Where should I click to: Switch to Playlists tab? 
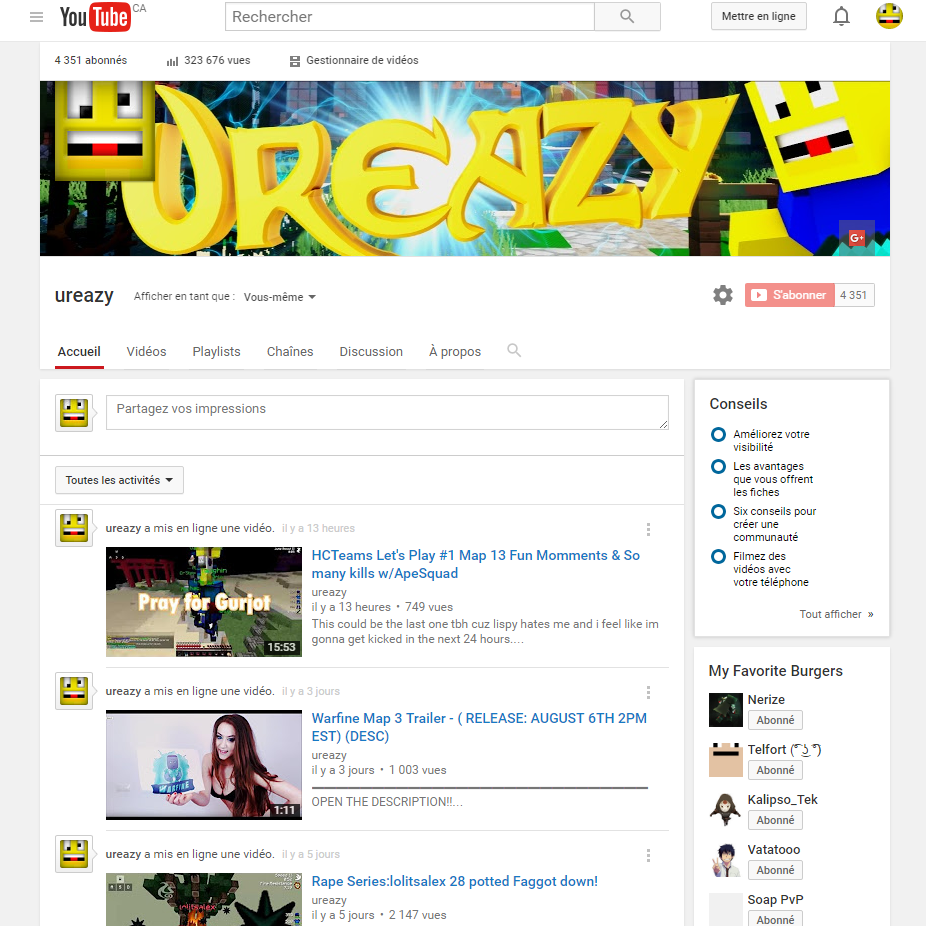[217, 352]
